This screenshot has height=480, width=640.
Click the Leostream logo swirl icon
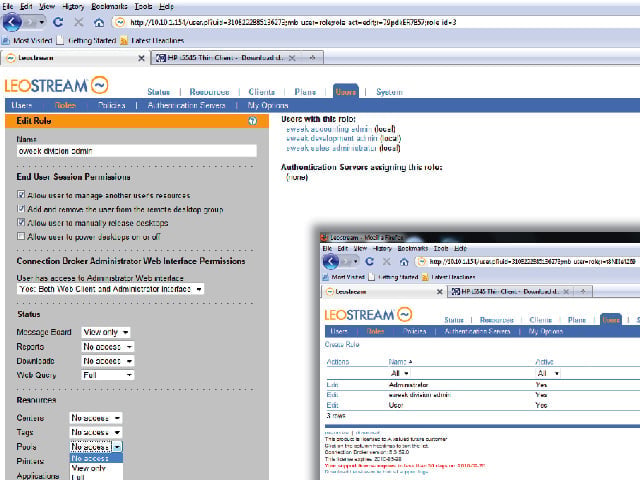[x=100, y=85]
